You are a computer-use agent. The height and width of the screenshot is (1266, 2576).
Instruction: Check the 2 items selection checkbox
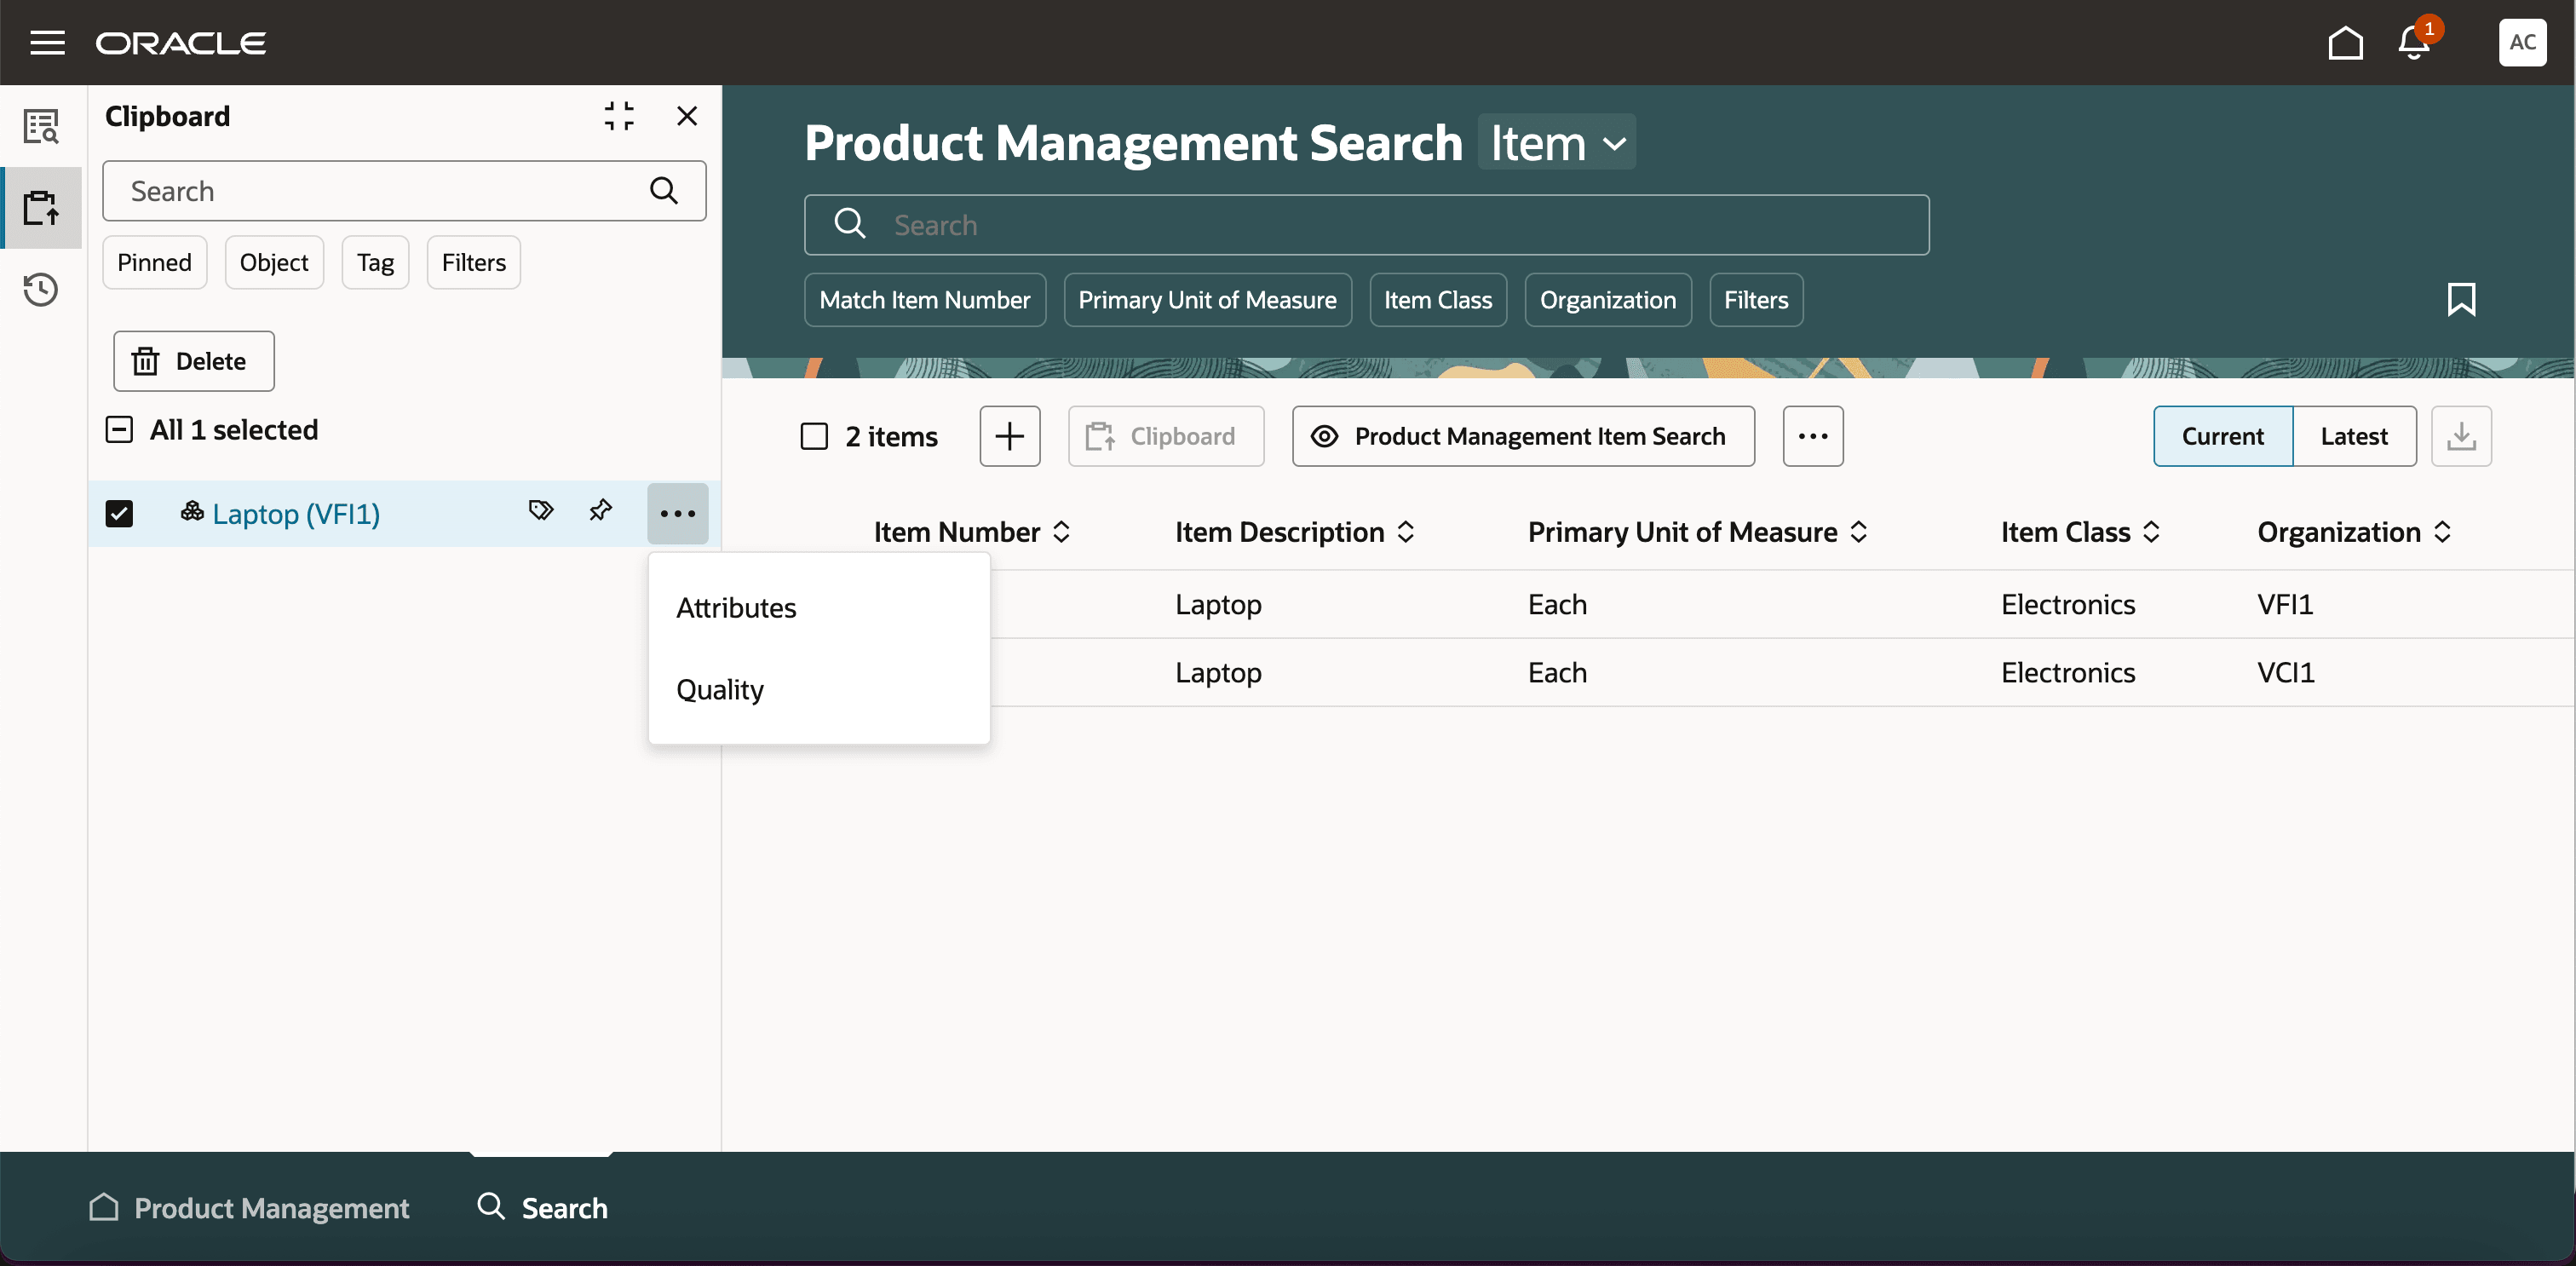[x=814, y=436]
